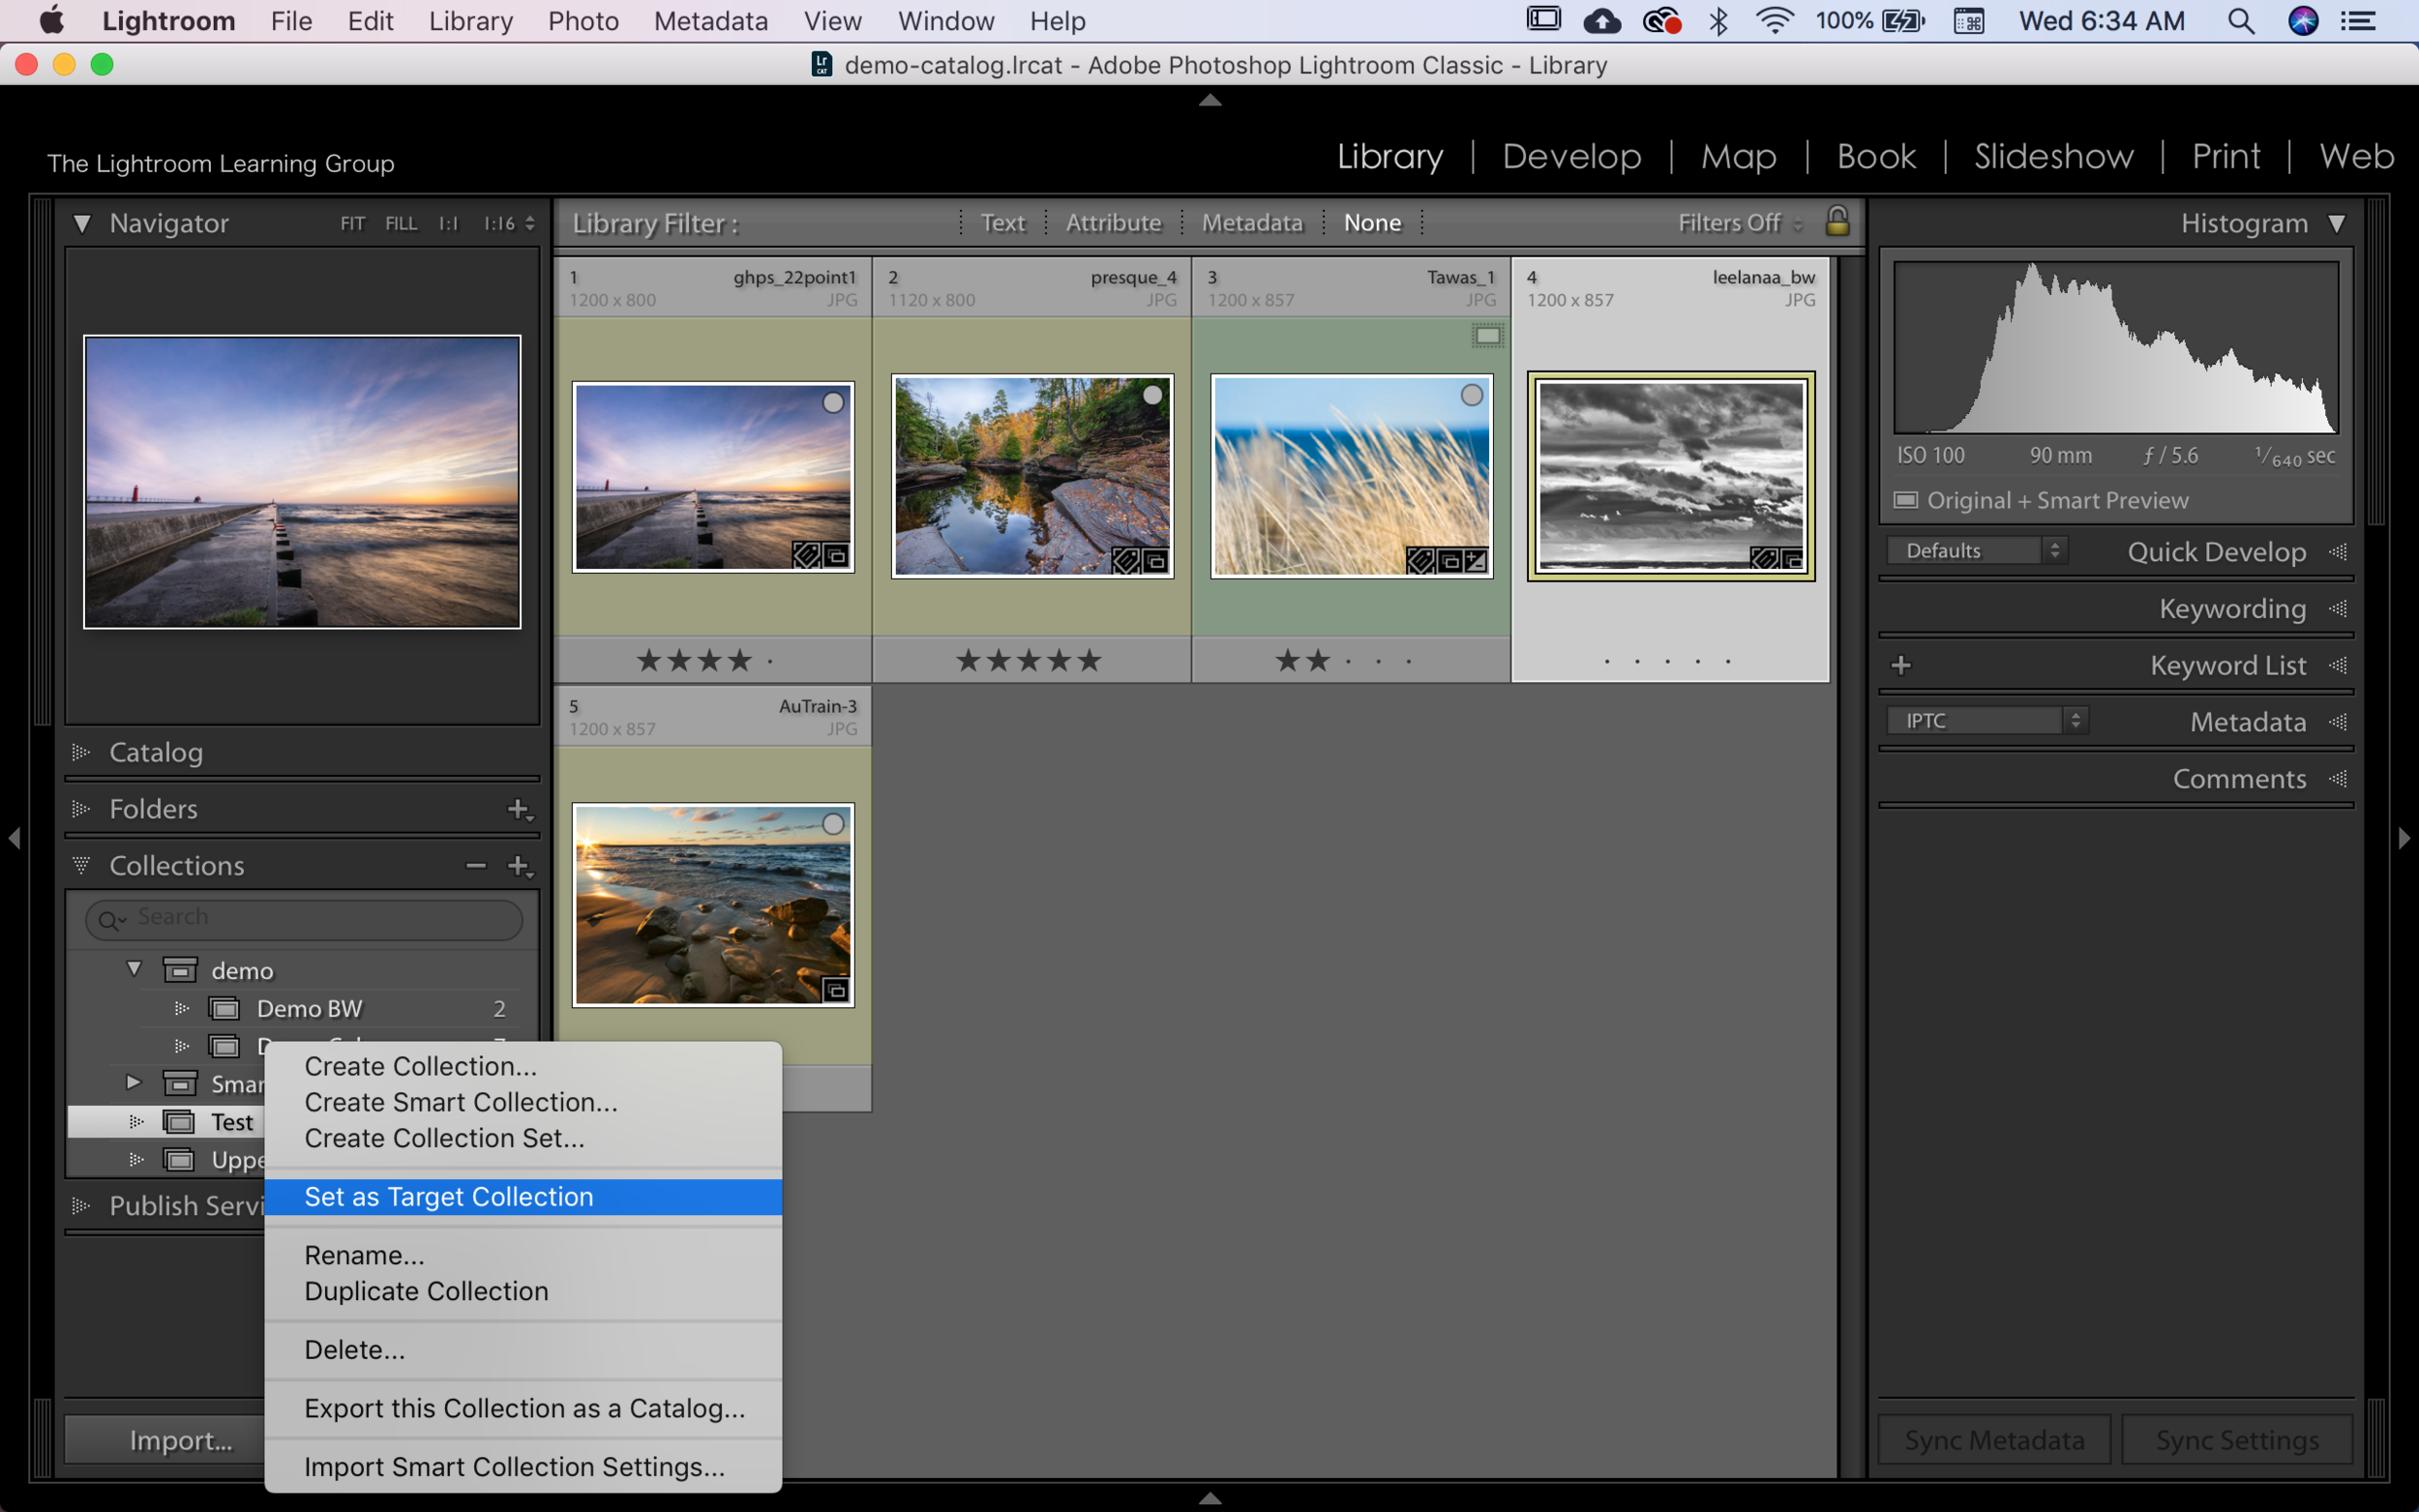Enable the Attribute filter in Library Filter
This screenshot has height=1512, width=2419.
tap(1113, 222)
